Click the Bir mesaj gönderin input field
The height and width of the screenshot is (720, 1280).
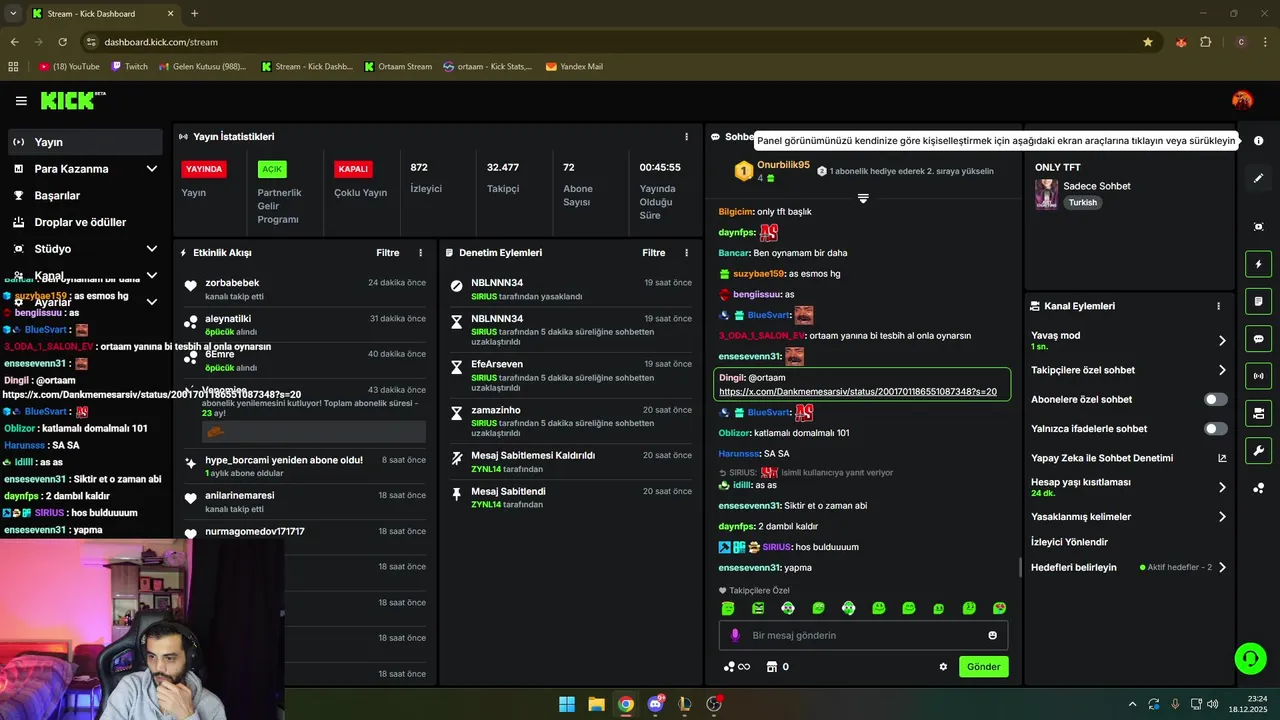click(863, 635)
